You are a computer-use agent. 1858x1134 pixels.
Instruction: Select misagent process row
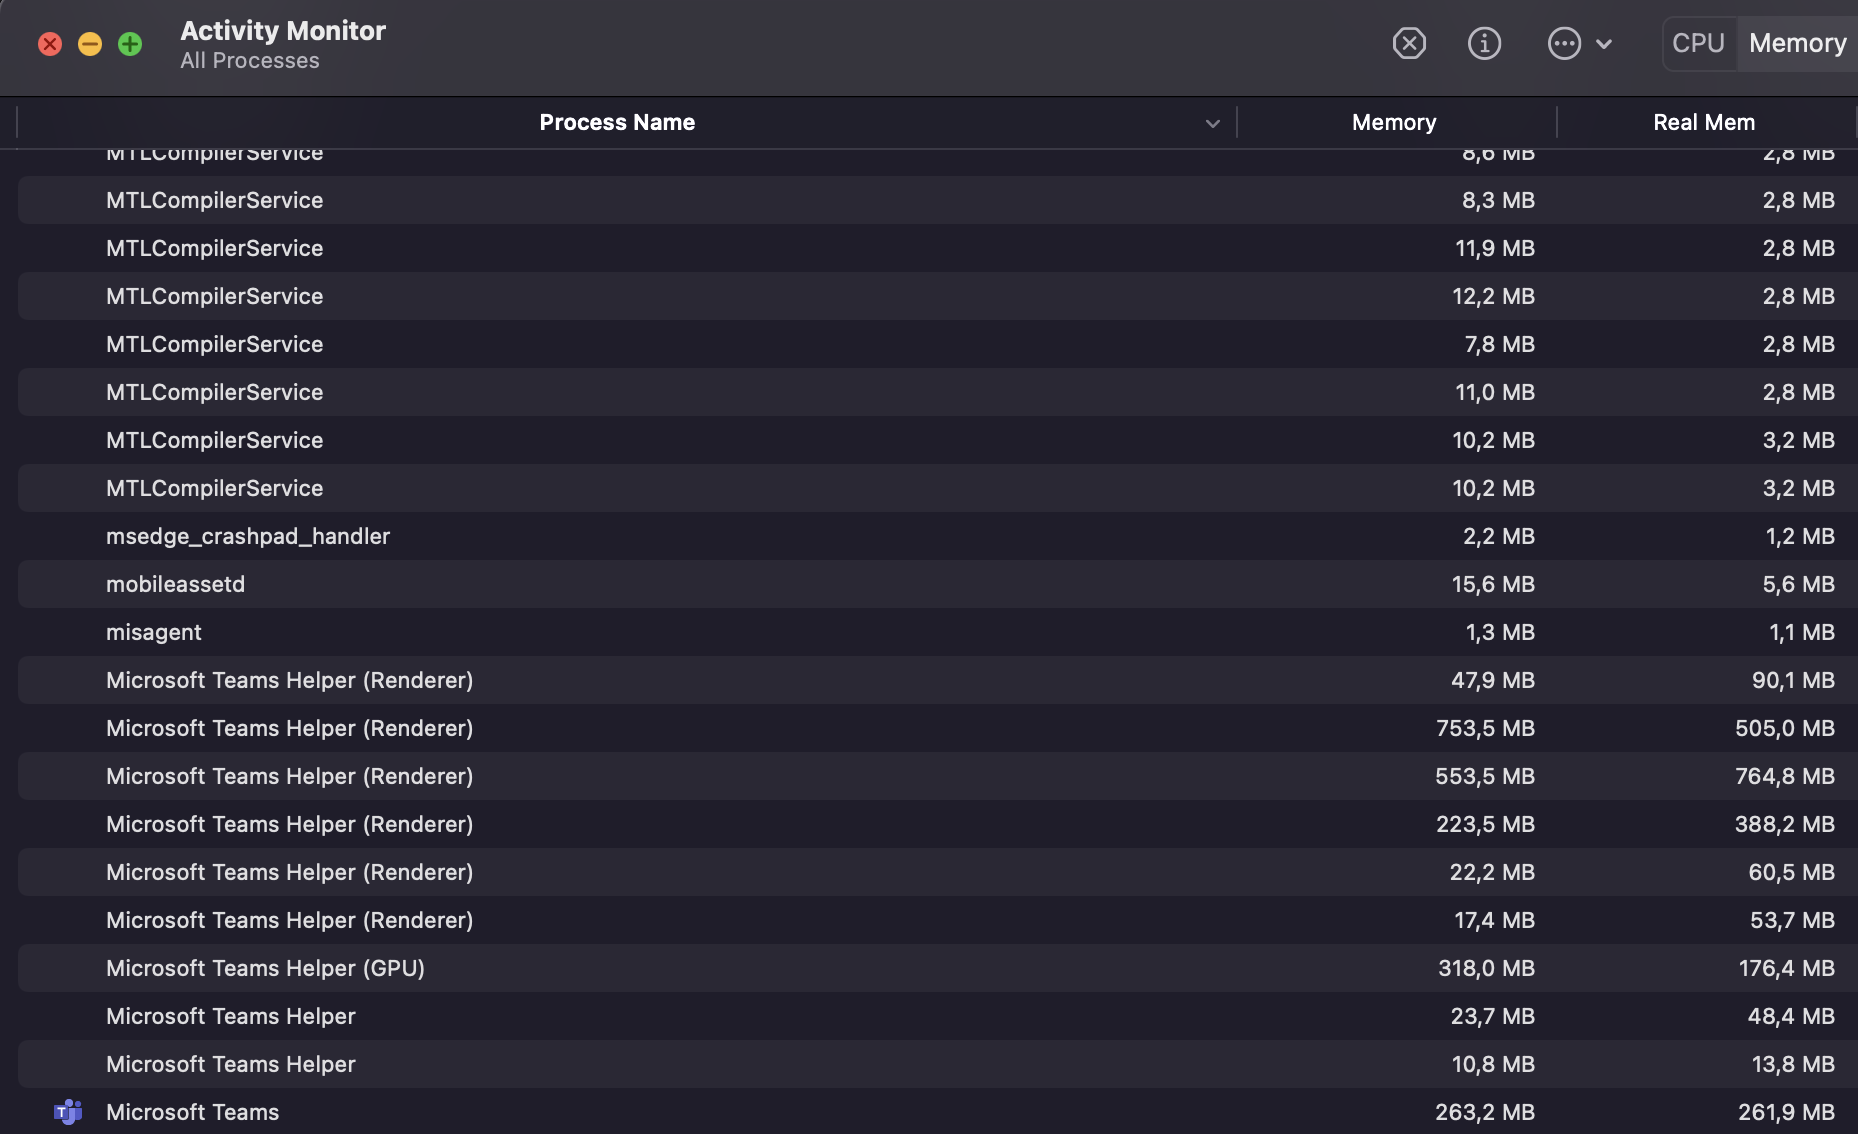[937, 632]
